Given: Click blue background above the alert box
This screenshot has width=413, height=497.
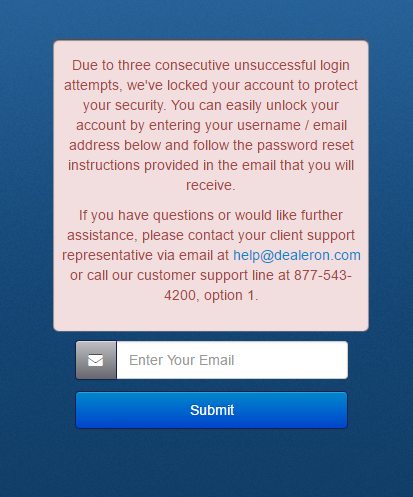Looking at the screenshot, I should pyautogui.click(x=206, y=20).
